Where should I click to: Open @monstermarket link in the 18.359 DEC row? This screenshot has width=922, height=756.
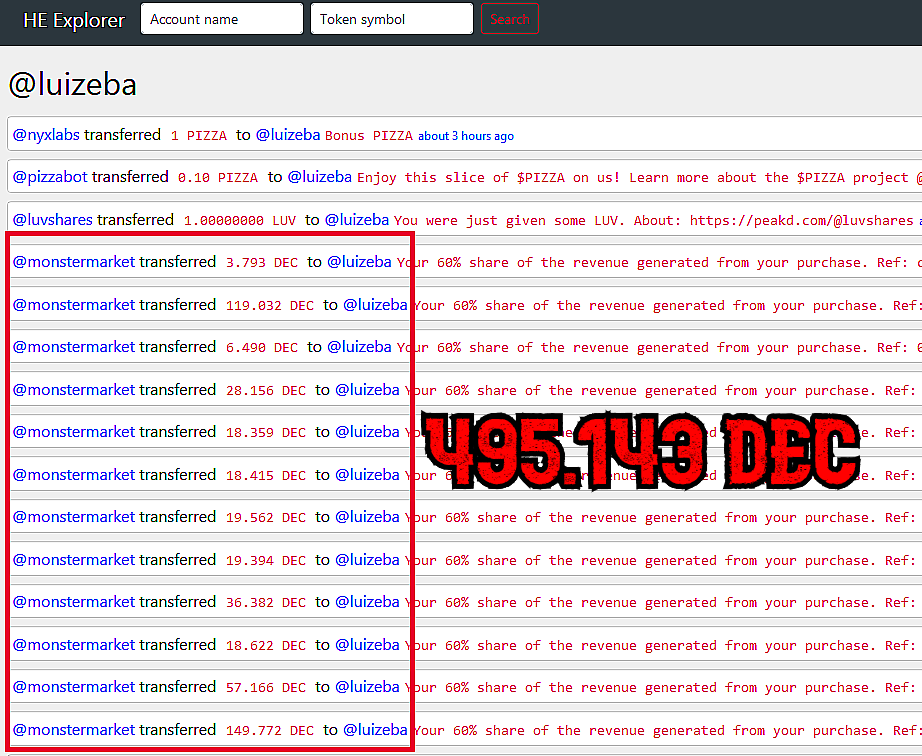(x=74, y=431)
